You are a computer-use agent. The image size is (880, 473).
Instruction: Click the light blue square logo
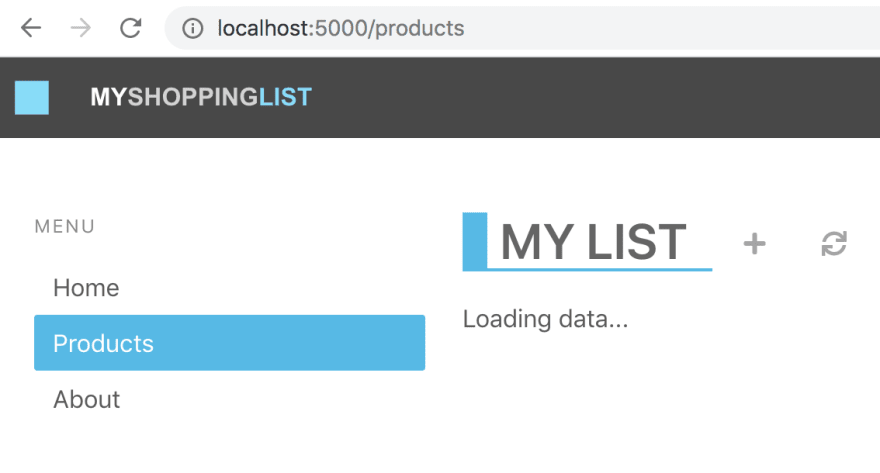[31, 98]
